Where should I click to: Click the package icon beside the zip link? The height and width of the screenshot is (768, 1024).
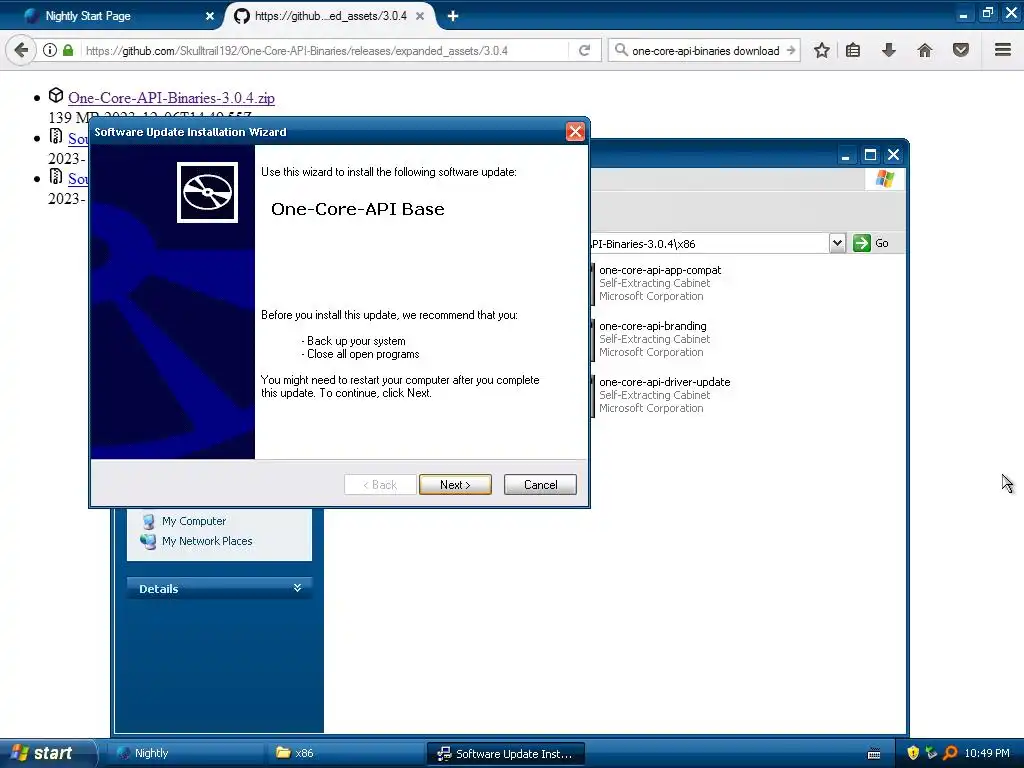tap(56, 96)
